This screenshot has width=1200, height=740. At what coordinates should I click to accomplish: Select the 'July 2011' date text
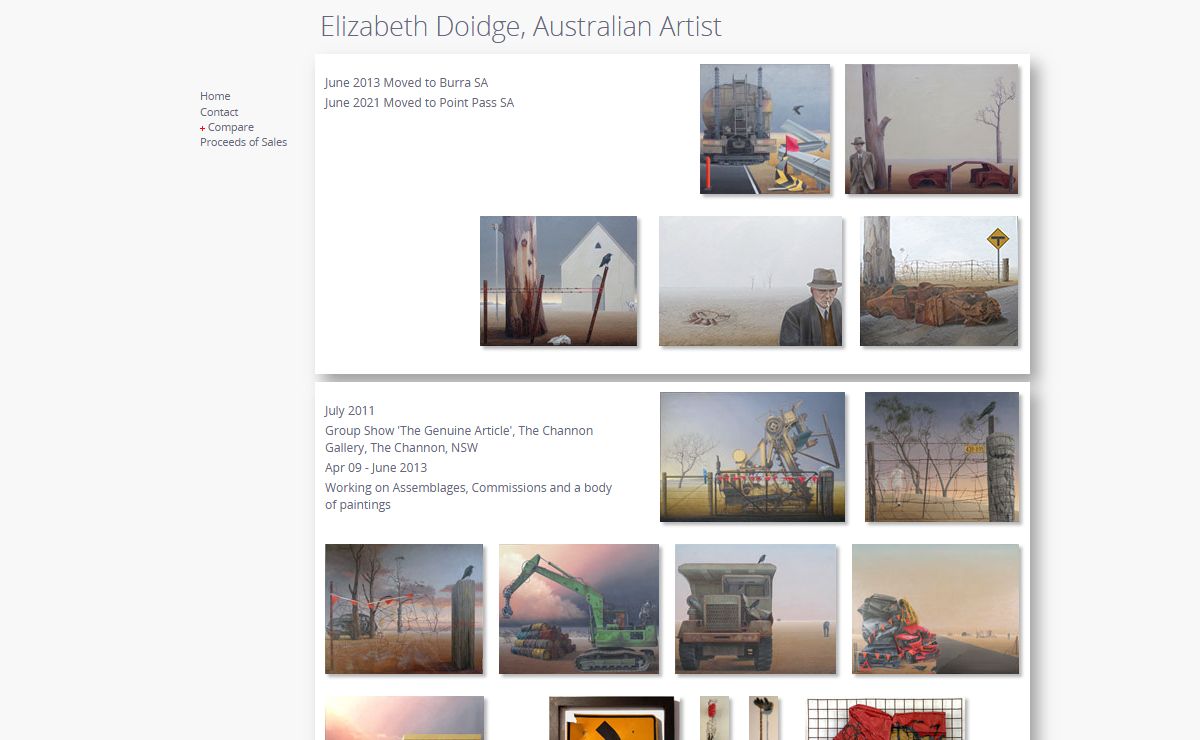[349, 411]
